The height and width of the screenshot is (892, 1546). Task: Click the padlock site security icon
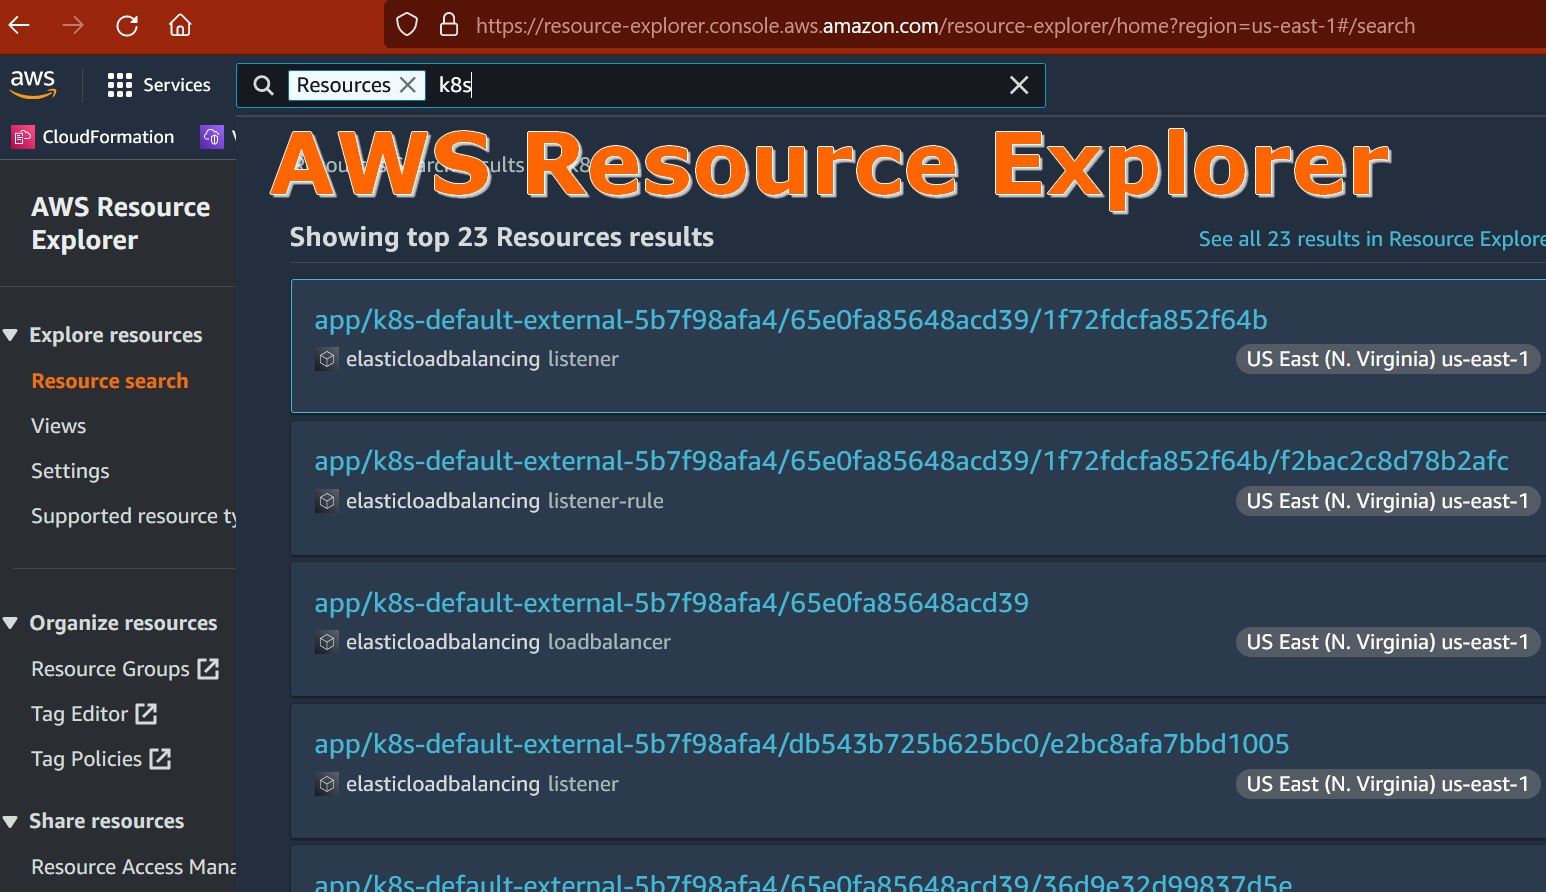(449, 25)
